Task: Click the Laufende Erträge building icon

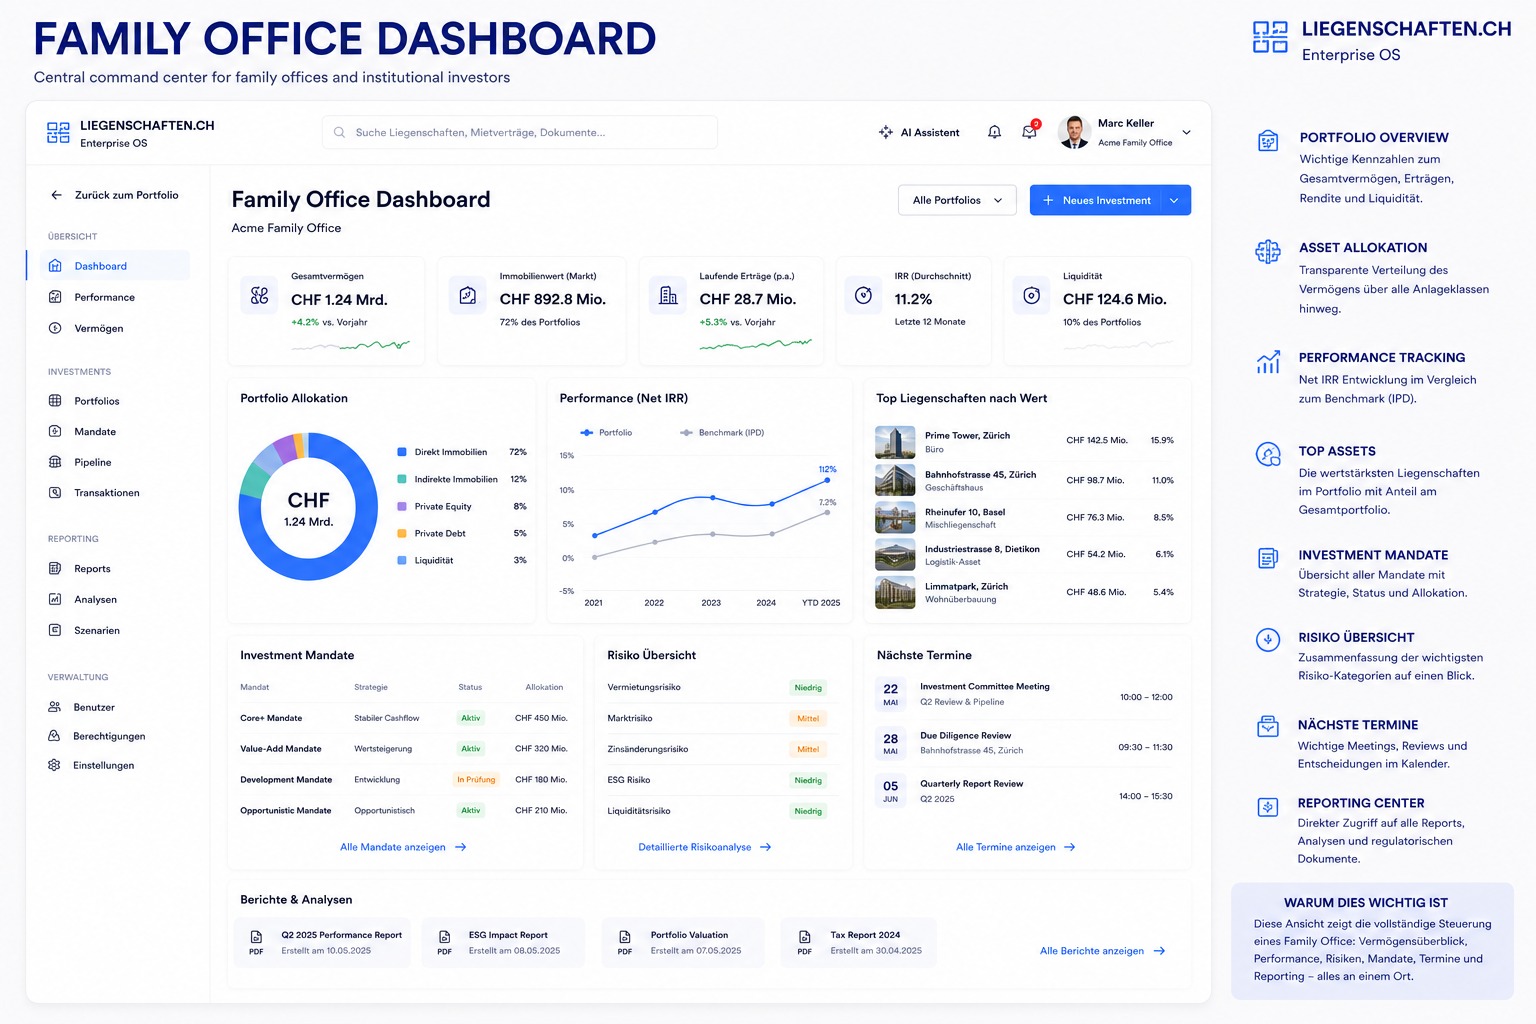Action: click(668, 296)
